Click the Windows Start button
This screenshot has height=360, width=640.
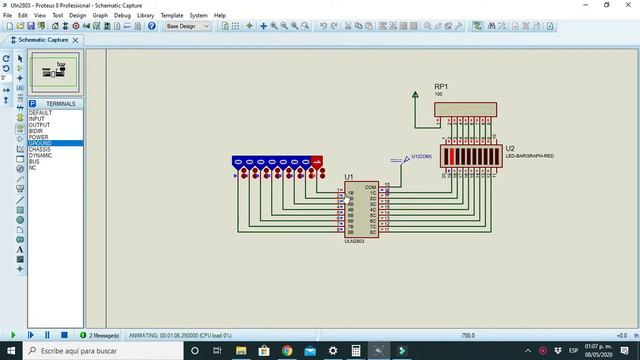pos(11,351)
